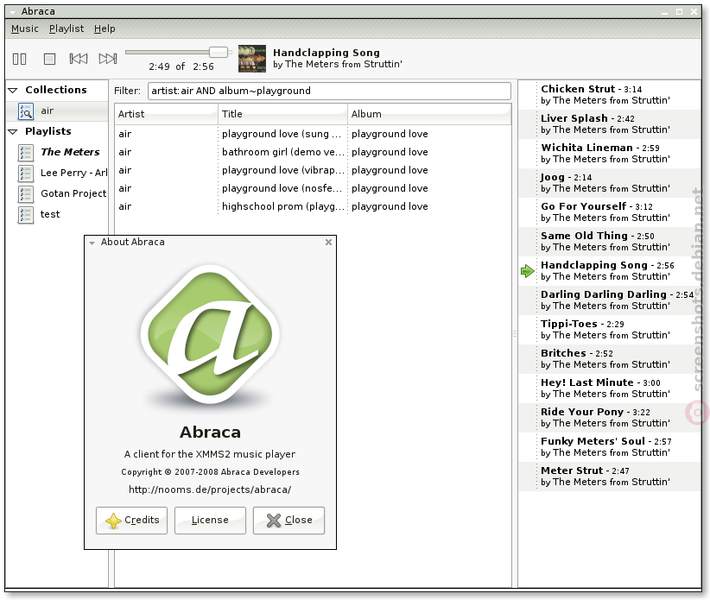This screenshot has width=710, height=600.
Task: Click the test playlist icon
Action: click(26, 215)
